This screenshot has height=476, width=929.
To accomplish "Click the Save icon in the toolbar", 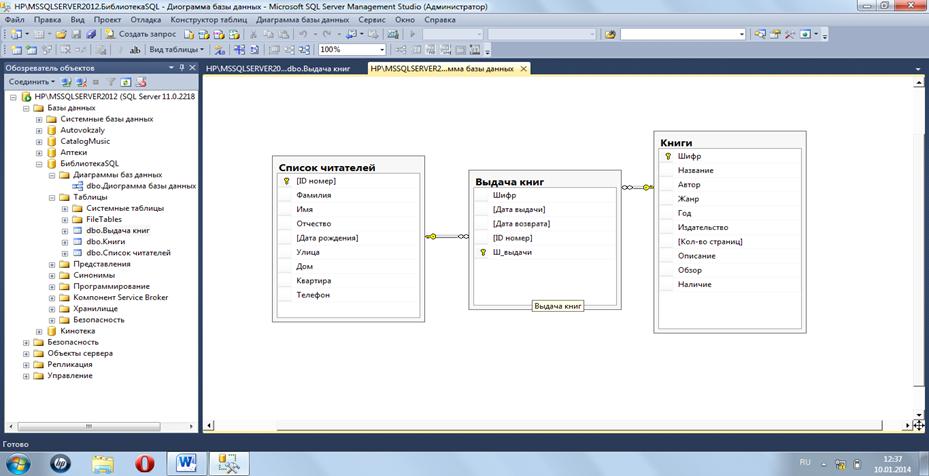I will point(76,34).
